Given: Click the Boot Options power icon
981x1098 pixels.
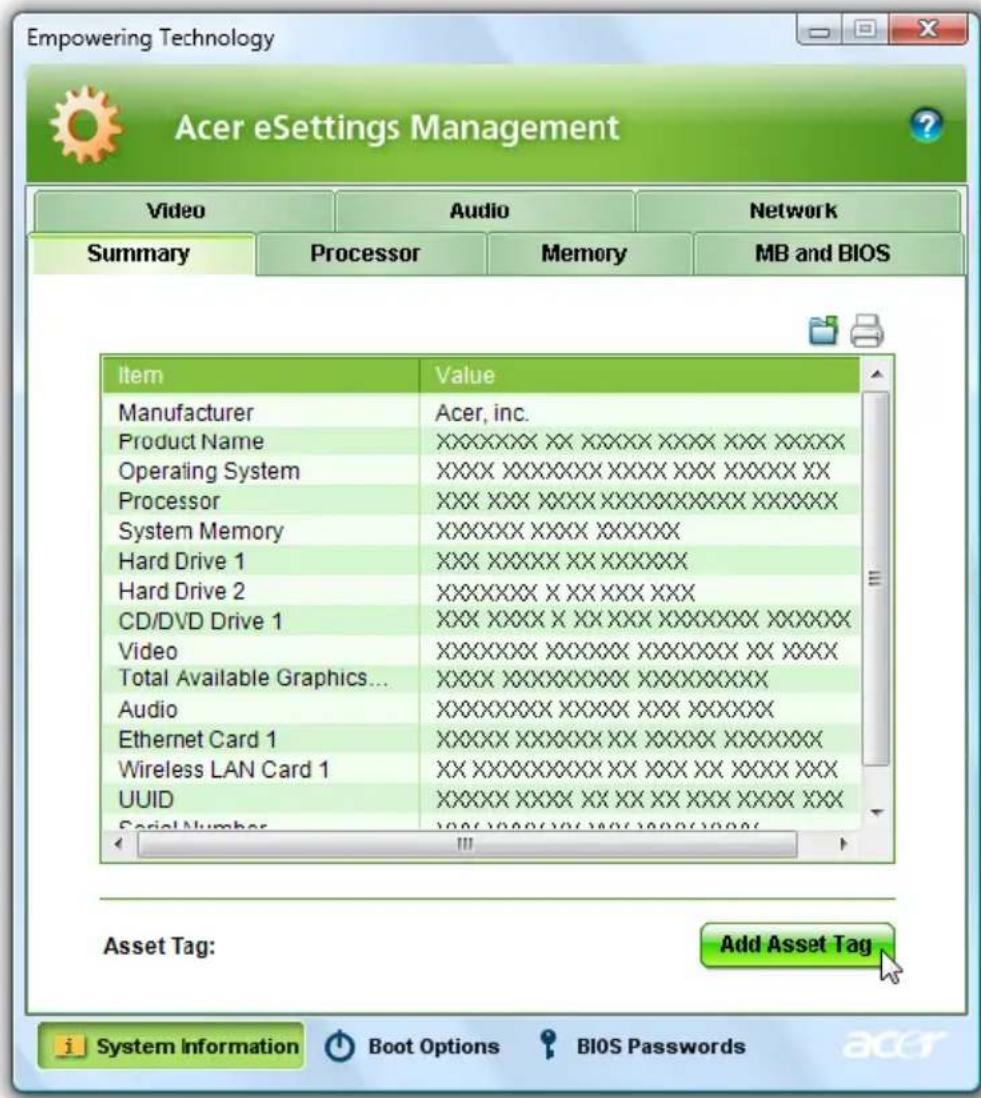Looking at the screenshot, I should point(340,1046).
